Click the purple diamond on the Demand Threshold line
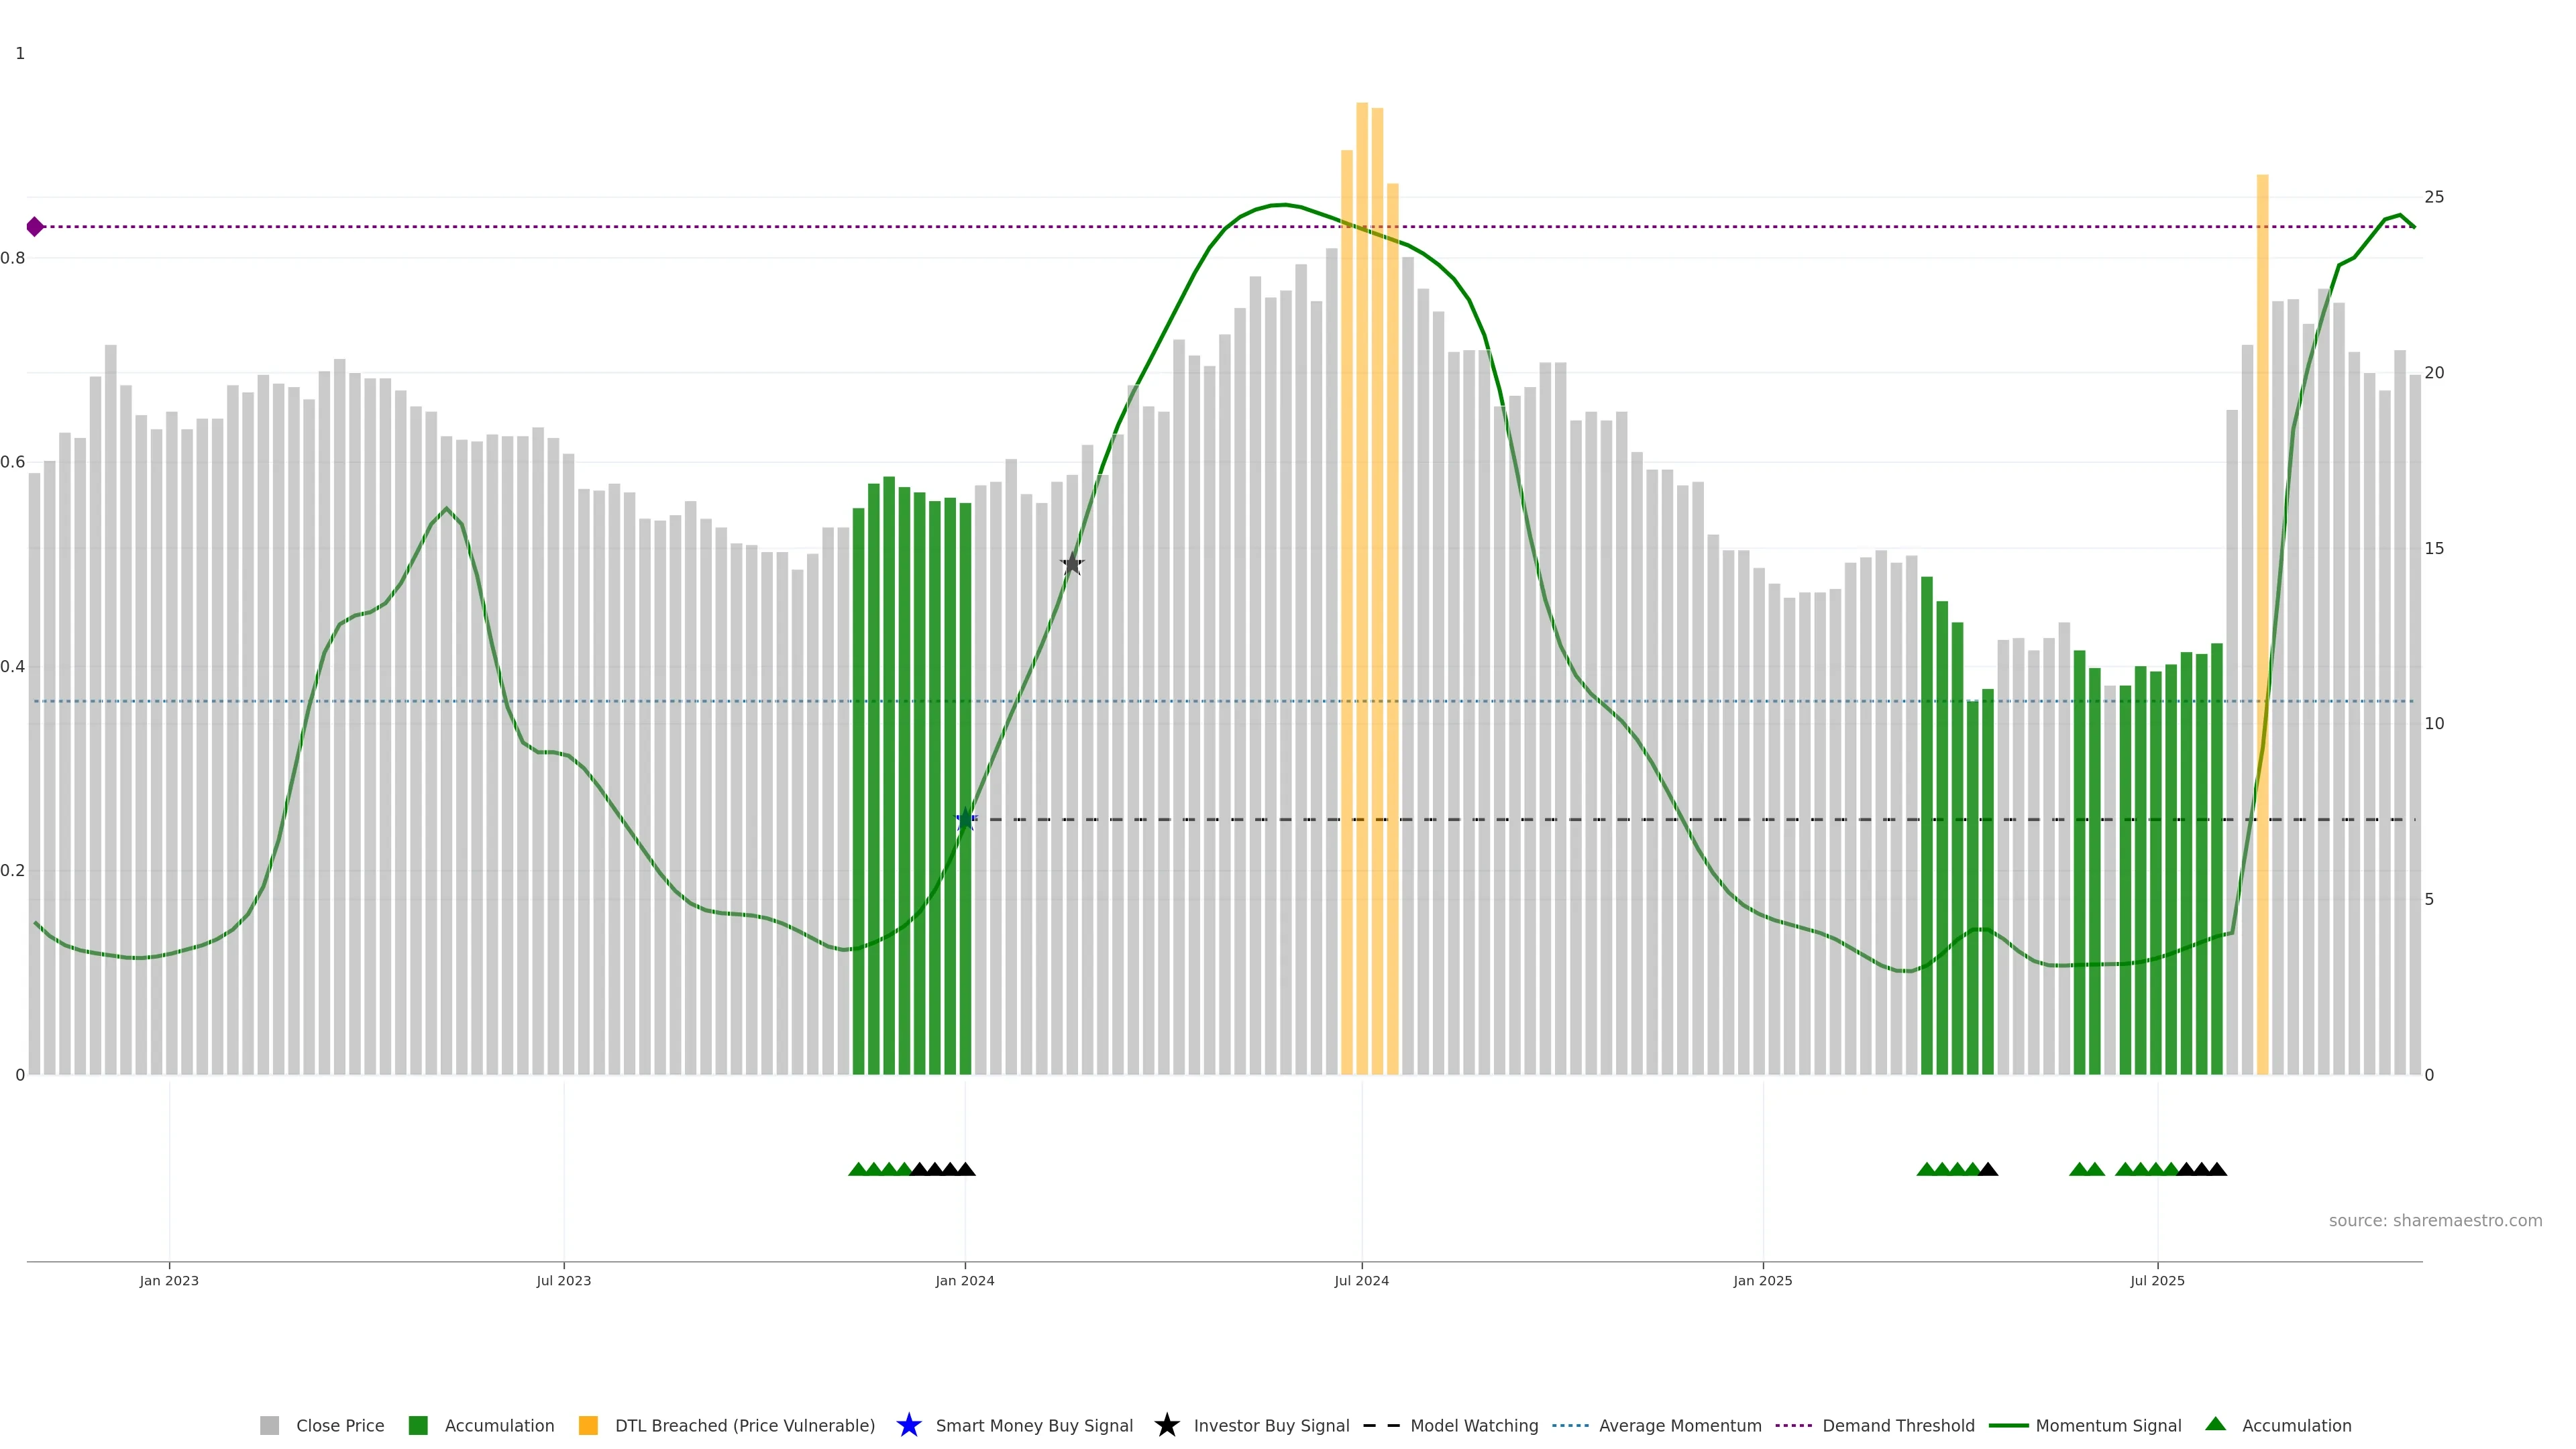The image size is (2576, 1449). pyautogui.click(x=35, y=227)
